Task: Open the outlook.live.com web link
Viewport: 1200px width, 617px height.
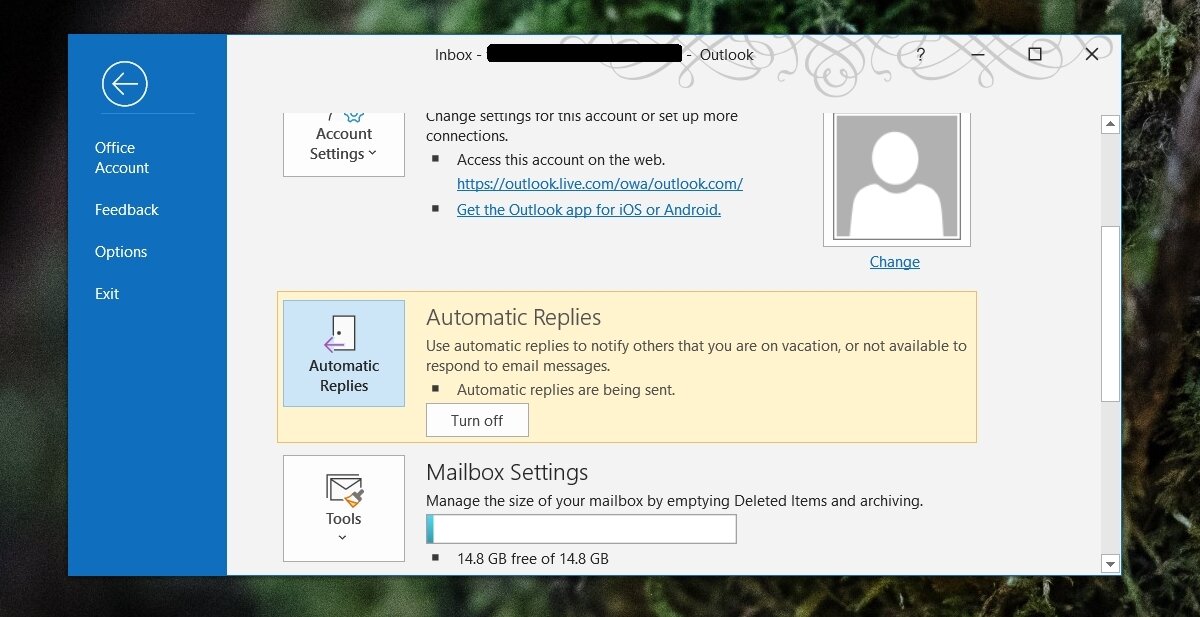Action: pos(599,184)
